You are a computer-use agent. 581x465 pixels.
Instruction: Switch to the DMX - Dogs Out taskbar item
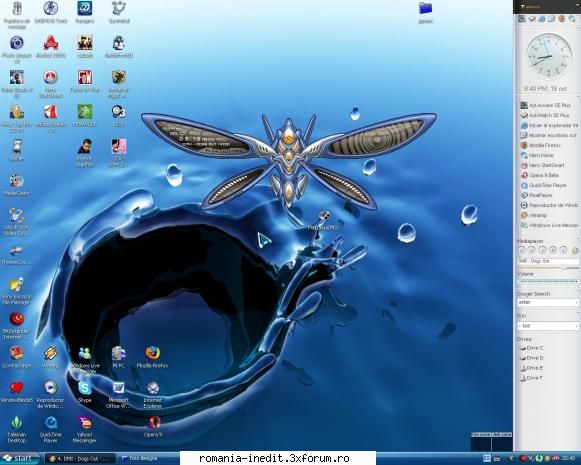tap(80, 459)
